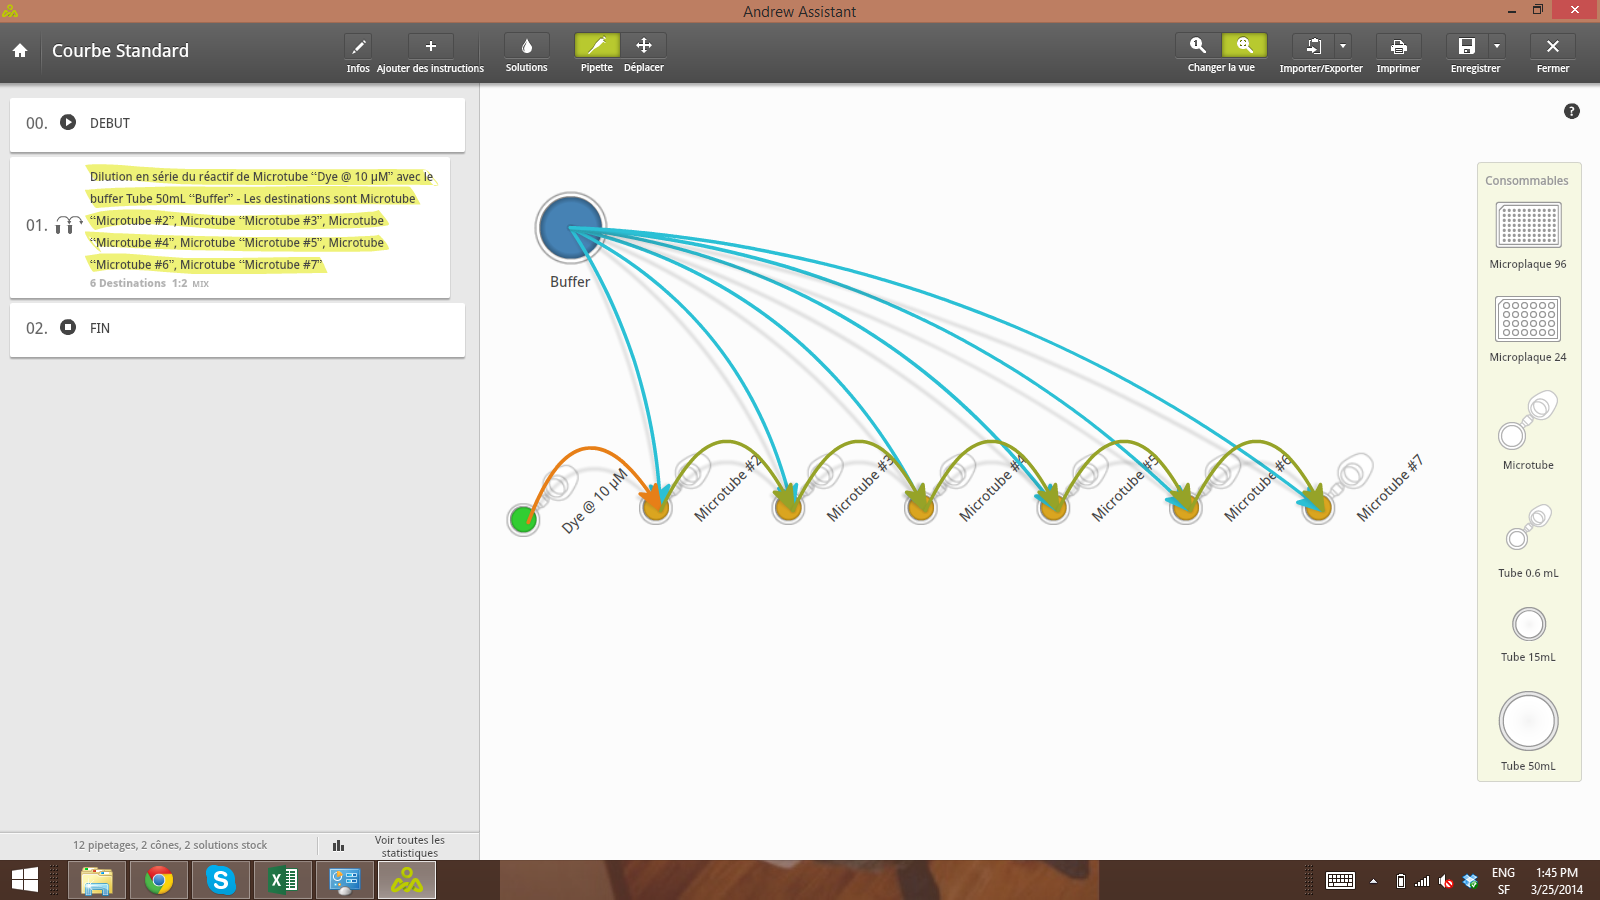The height and width of the screenshot is (900, 1600).
Task: Open Skype from the taskbar
Action: coord(221,880)
